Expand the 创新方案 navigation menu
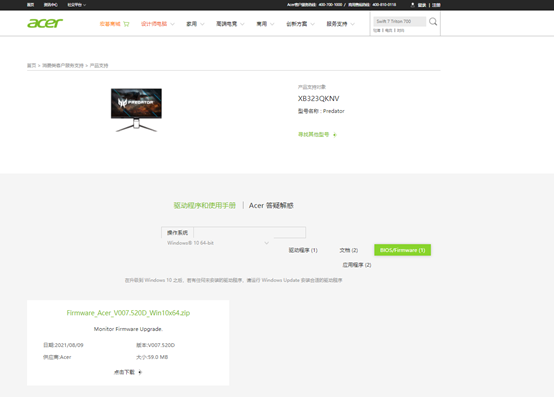 tap(300, 24)
